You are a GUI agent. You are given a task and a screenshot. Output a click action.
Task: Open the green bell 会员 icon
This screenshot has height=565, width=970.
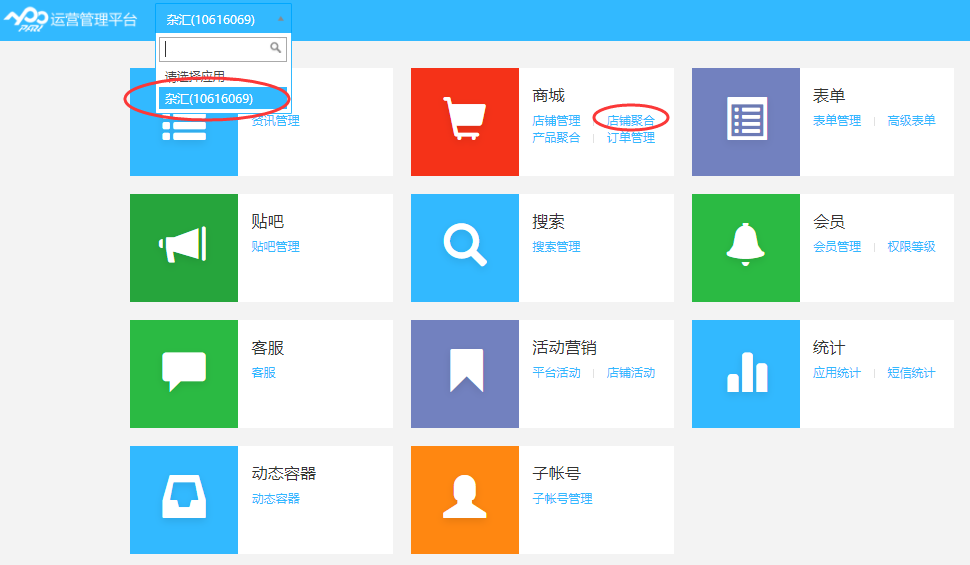tap(745, 248)
